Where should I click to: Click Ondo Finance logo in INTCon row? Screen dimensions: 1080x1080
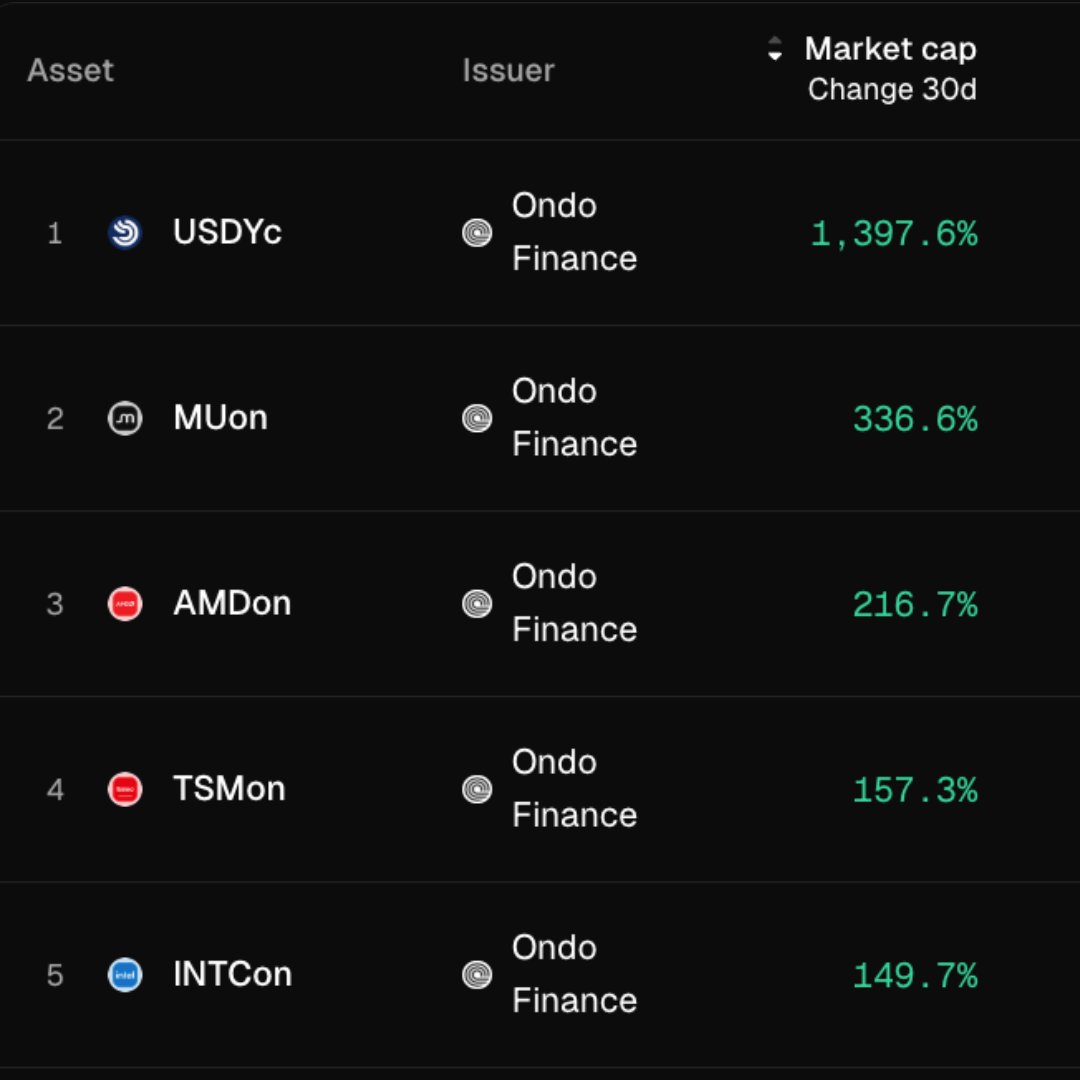[x=477, y=975]
